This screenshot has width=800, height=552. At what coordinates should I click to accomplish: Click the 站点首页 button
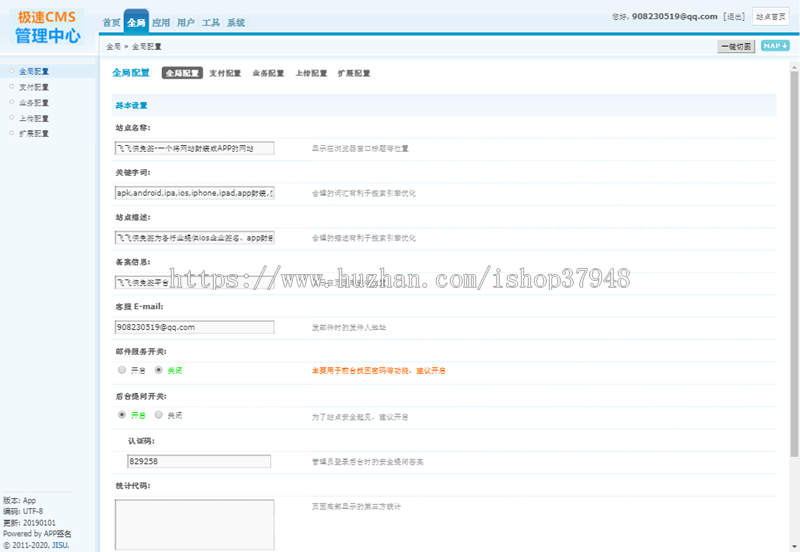(770, 17)
